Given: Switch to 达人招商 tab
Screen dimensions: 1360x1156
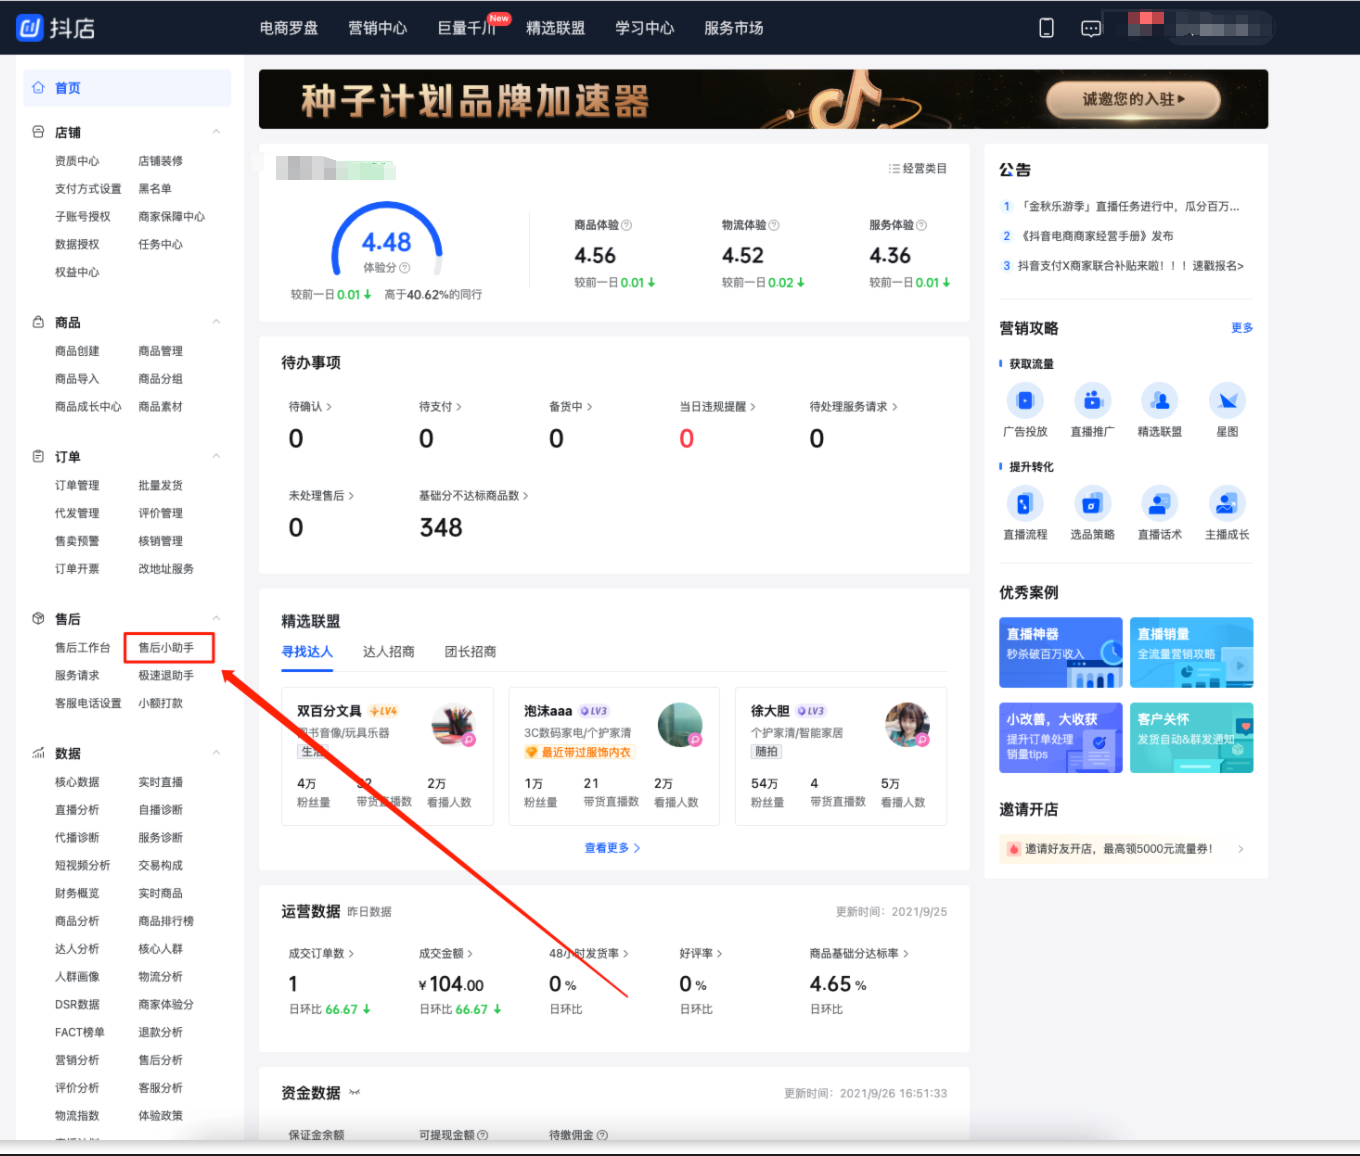Looking at the screenshot, I should coord(389,652).
